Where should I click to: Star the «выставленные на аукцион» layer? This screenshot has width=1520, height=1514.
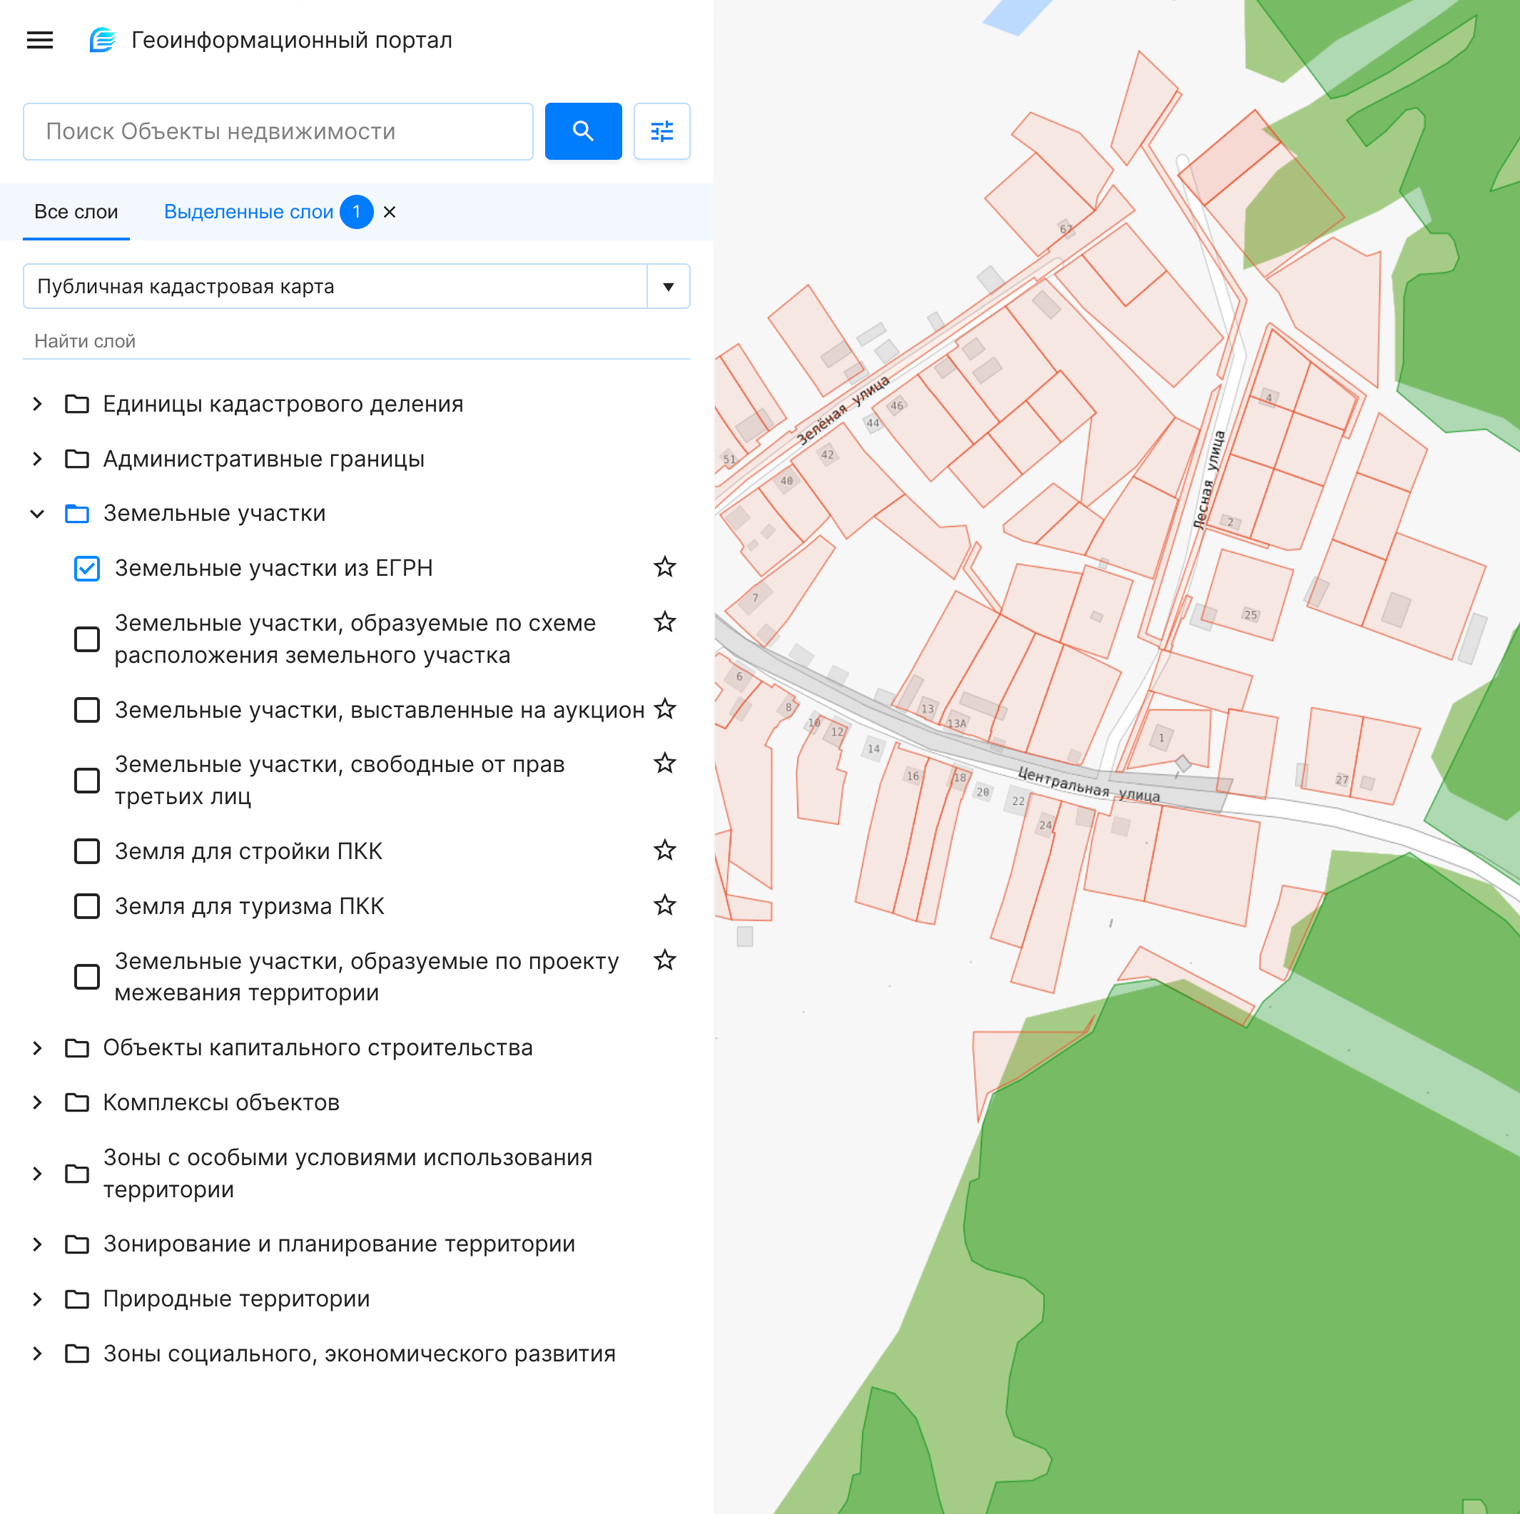[x=665, y=710]
